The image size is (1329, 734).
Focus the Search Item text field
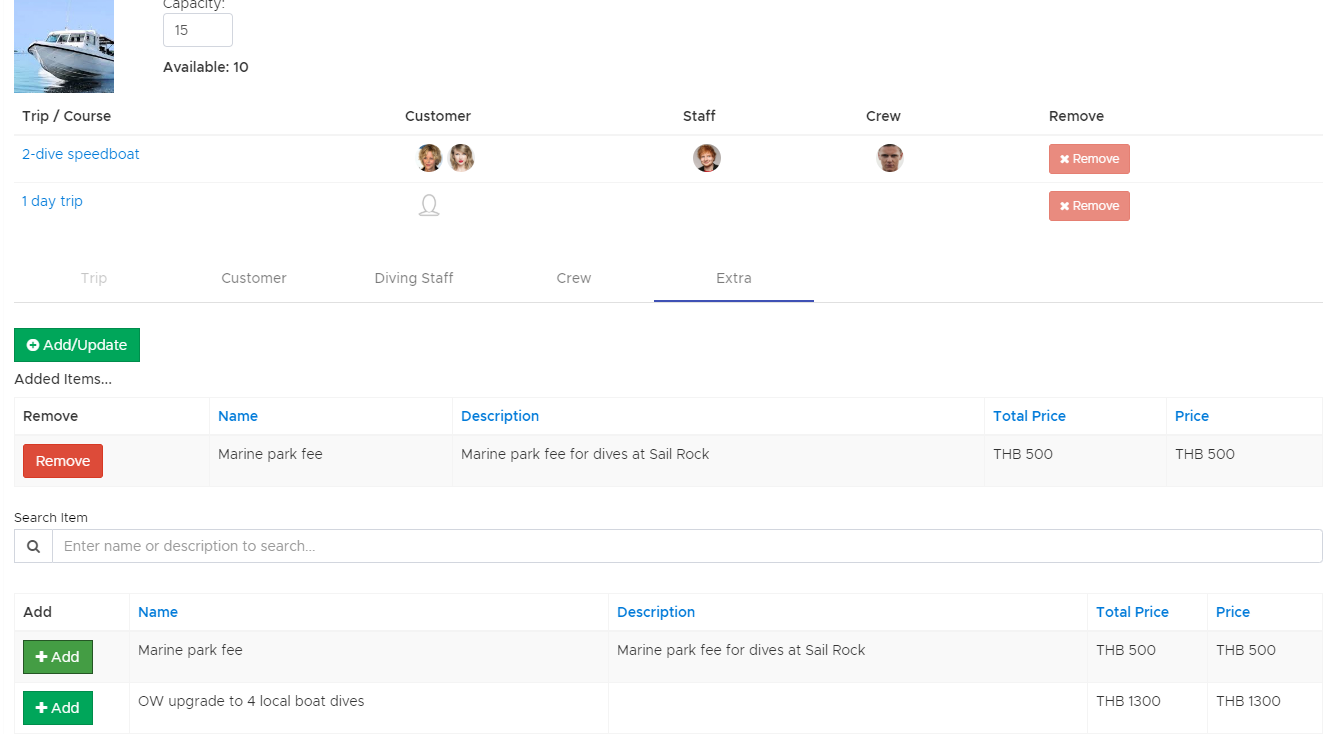click(x=687, y=546)
